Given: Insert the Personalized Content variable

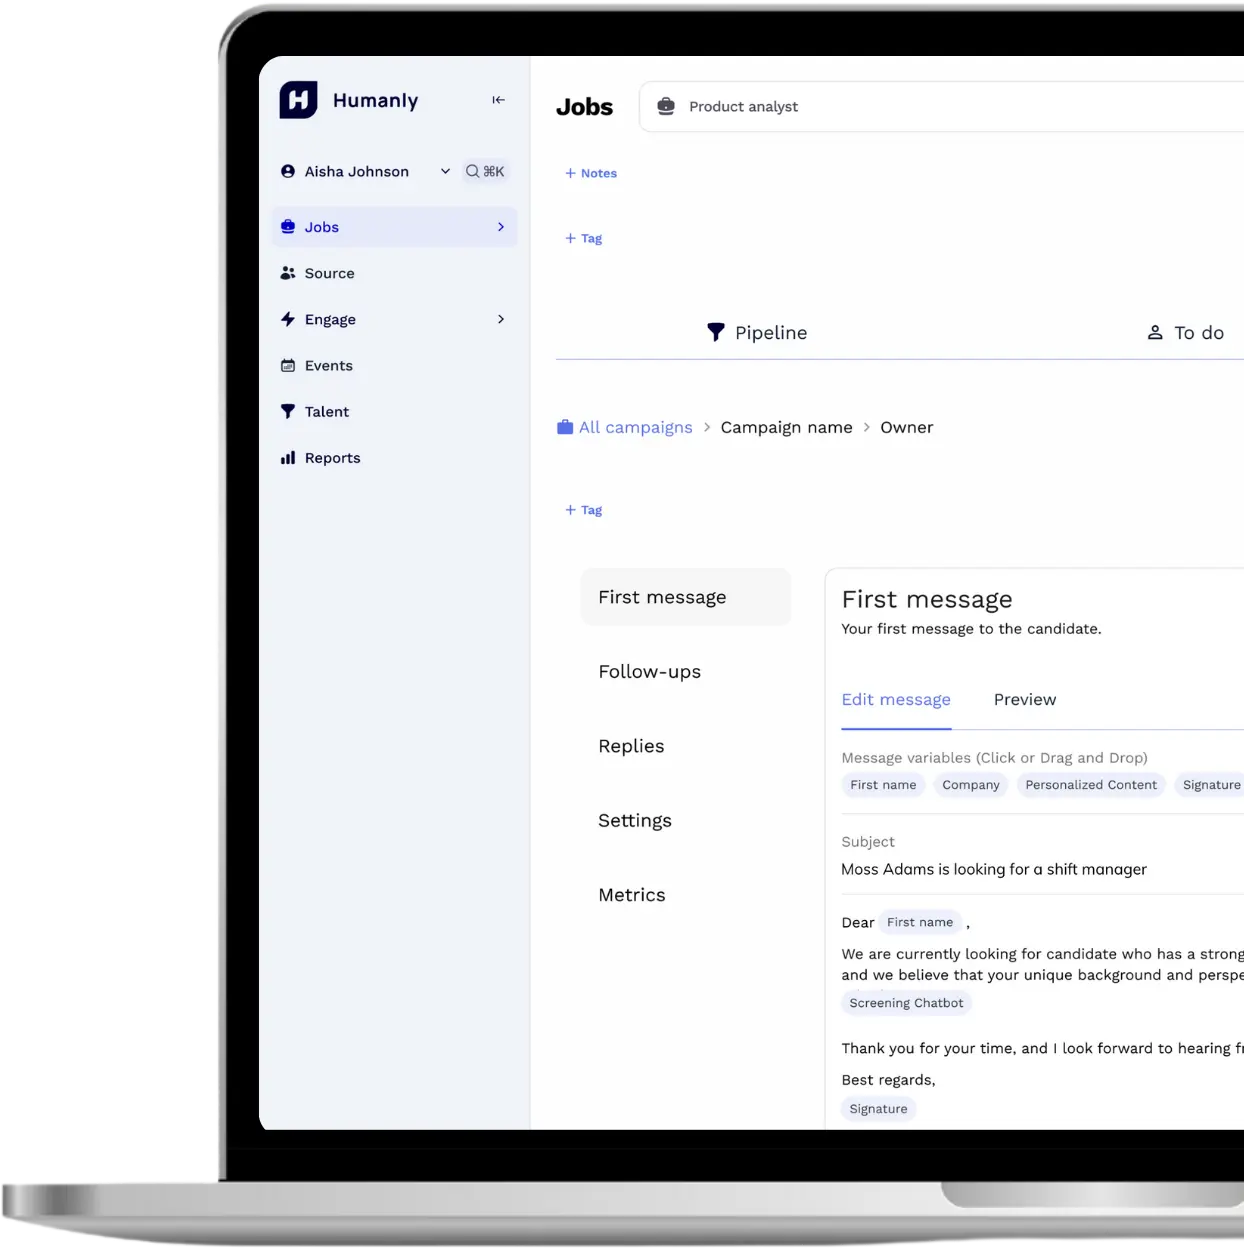Looking at the screenshot, I should [x=1091, y=785].
